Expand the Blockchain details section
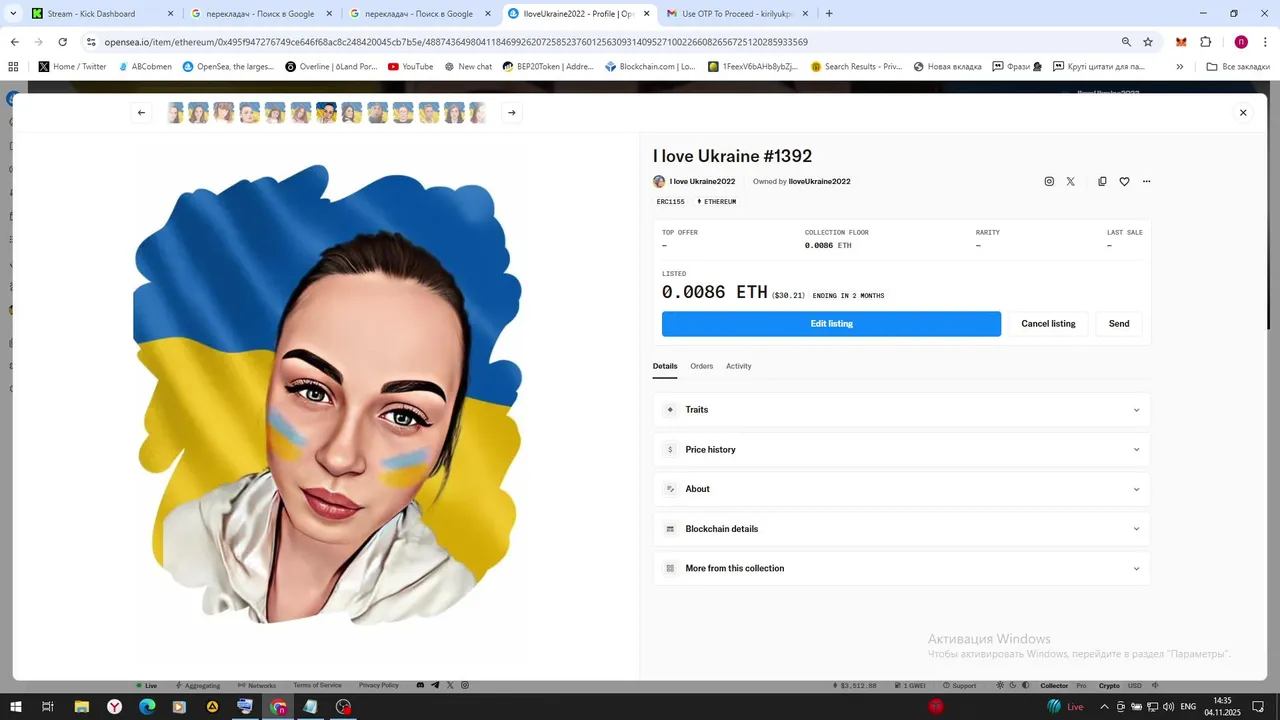Viewport: 1280px width, 720px height. click(902, 529)
